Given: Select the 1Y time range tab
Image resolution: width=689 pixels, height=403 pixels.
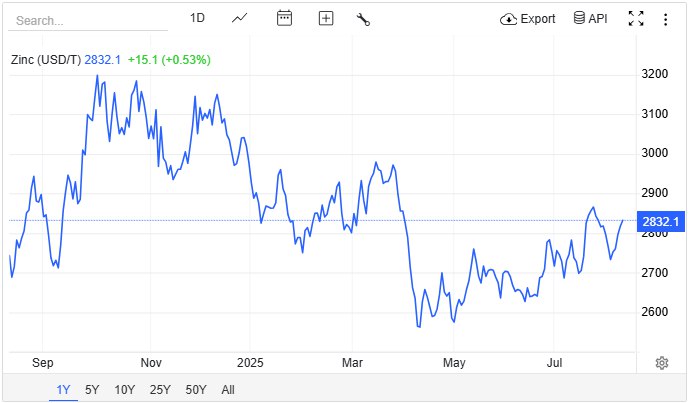Looking at the screenshot, I should pos(63,390).
